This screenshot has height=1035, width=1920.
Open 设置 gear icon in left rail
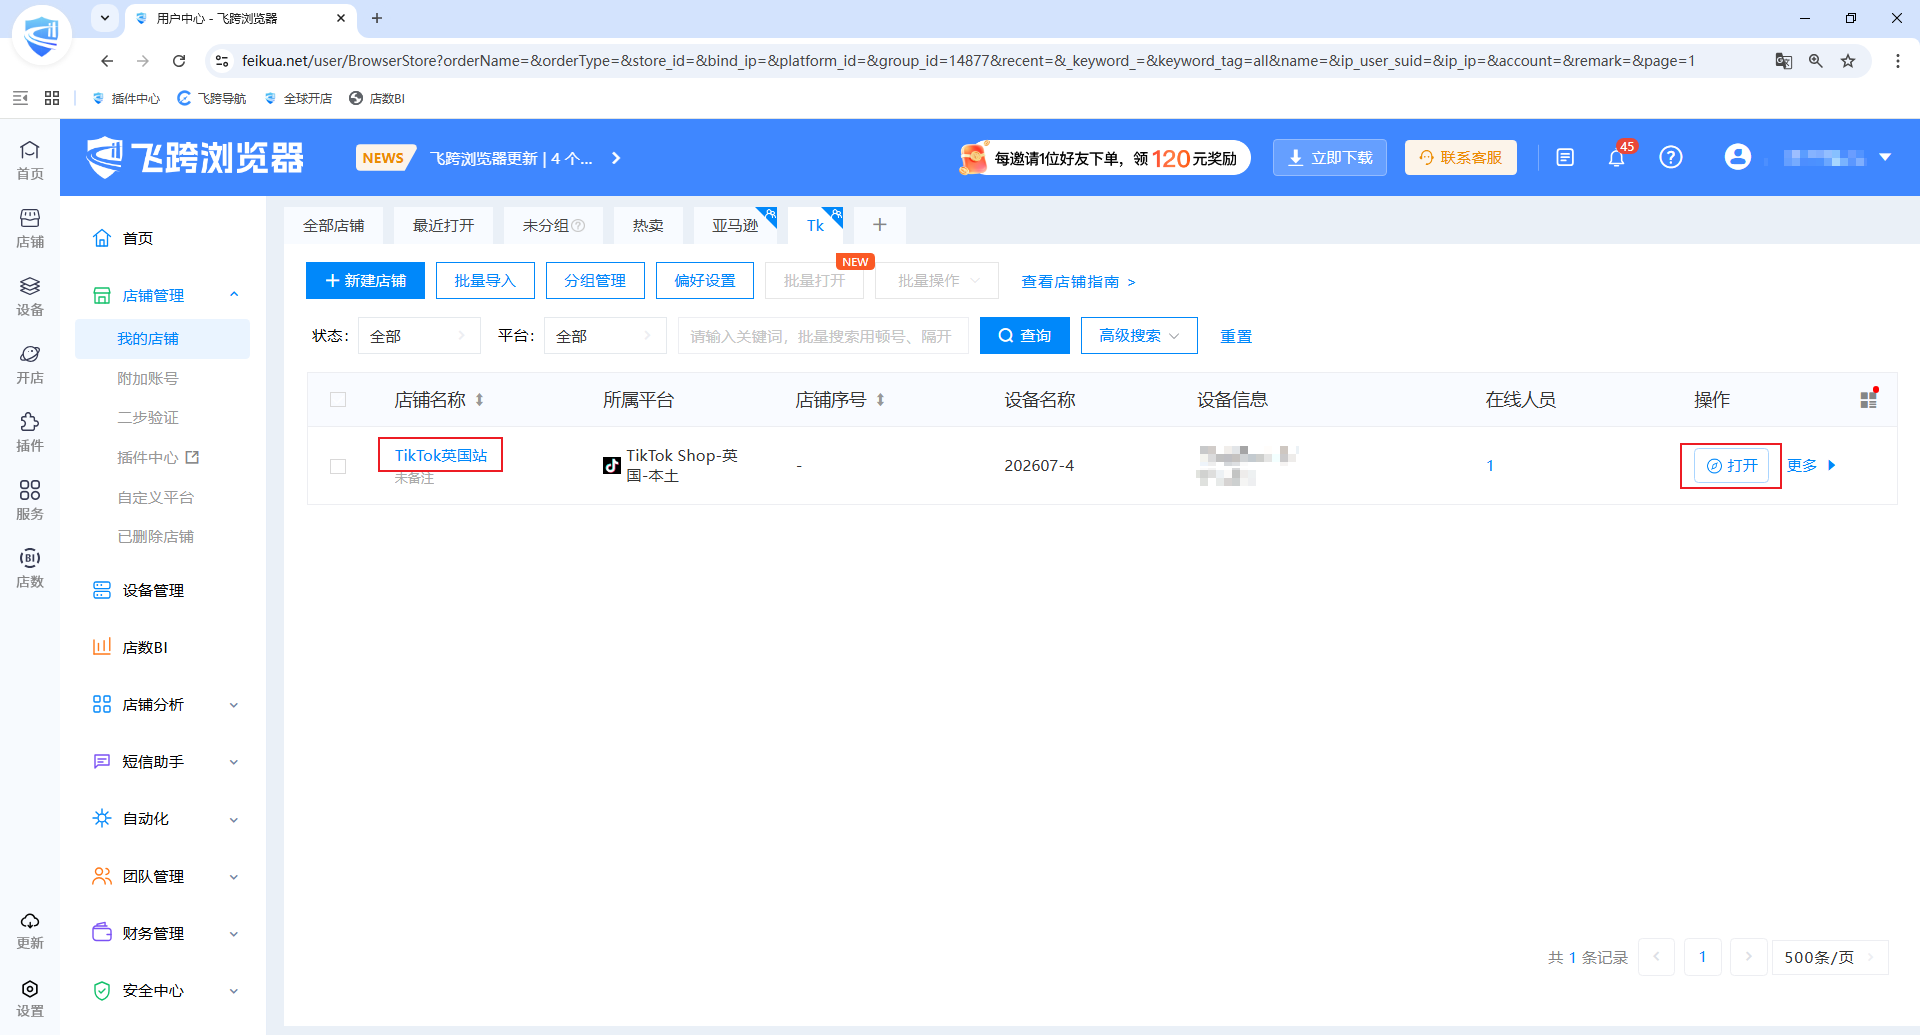tap(30, 998)
